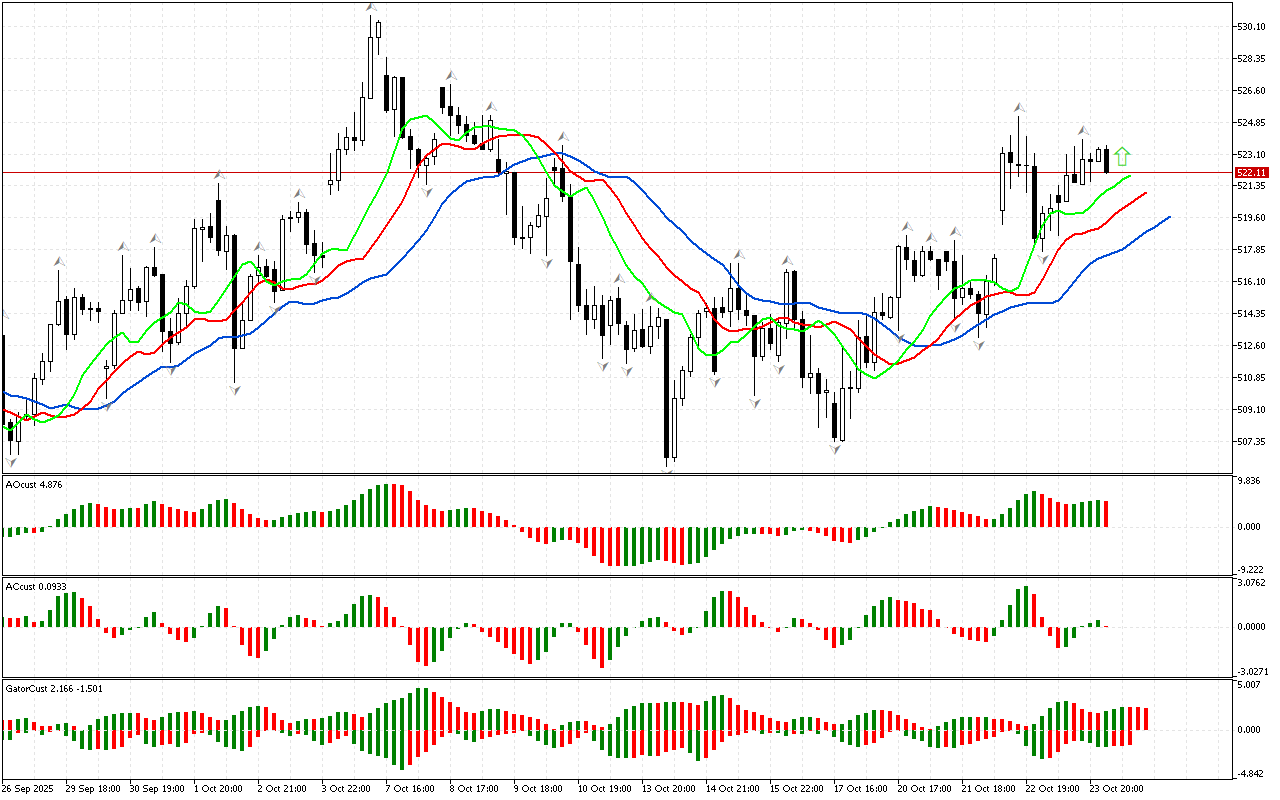This screenshot has height=800, width=1280.
Task: Click the 13 Oct 20:00 time axis label
Action: [x=668, y=788]
